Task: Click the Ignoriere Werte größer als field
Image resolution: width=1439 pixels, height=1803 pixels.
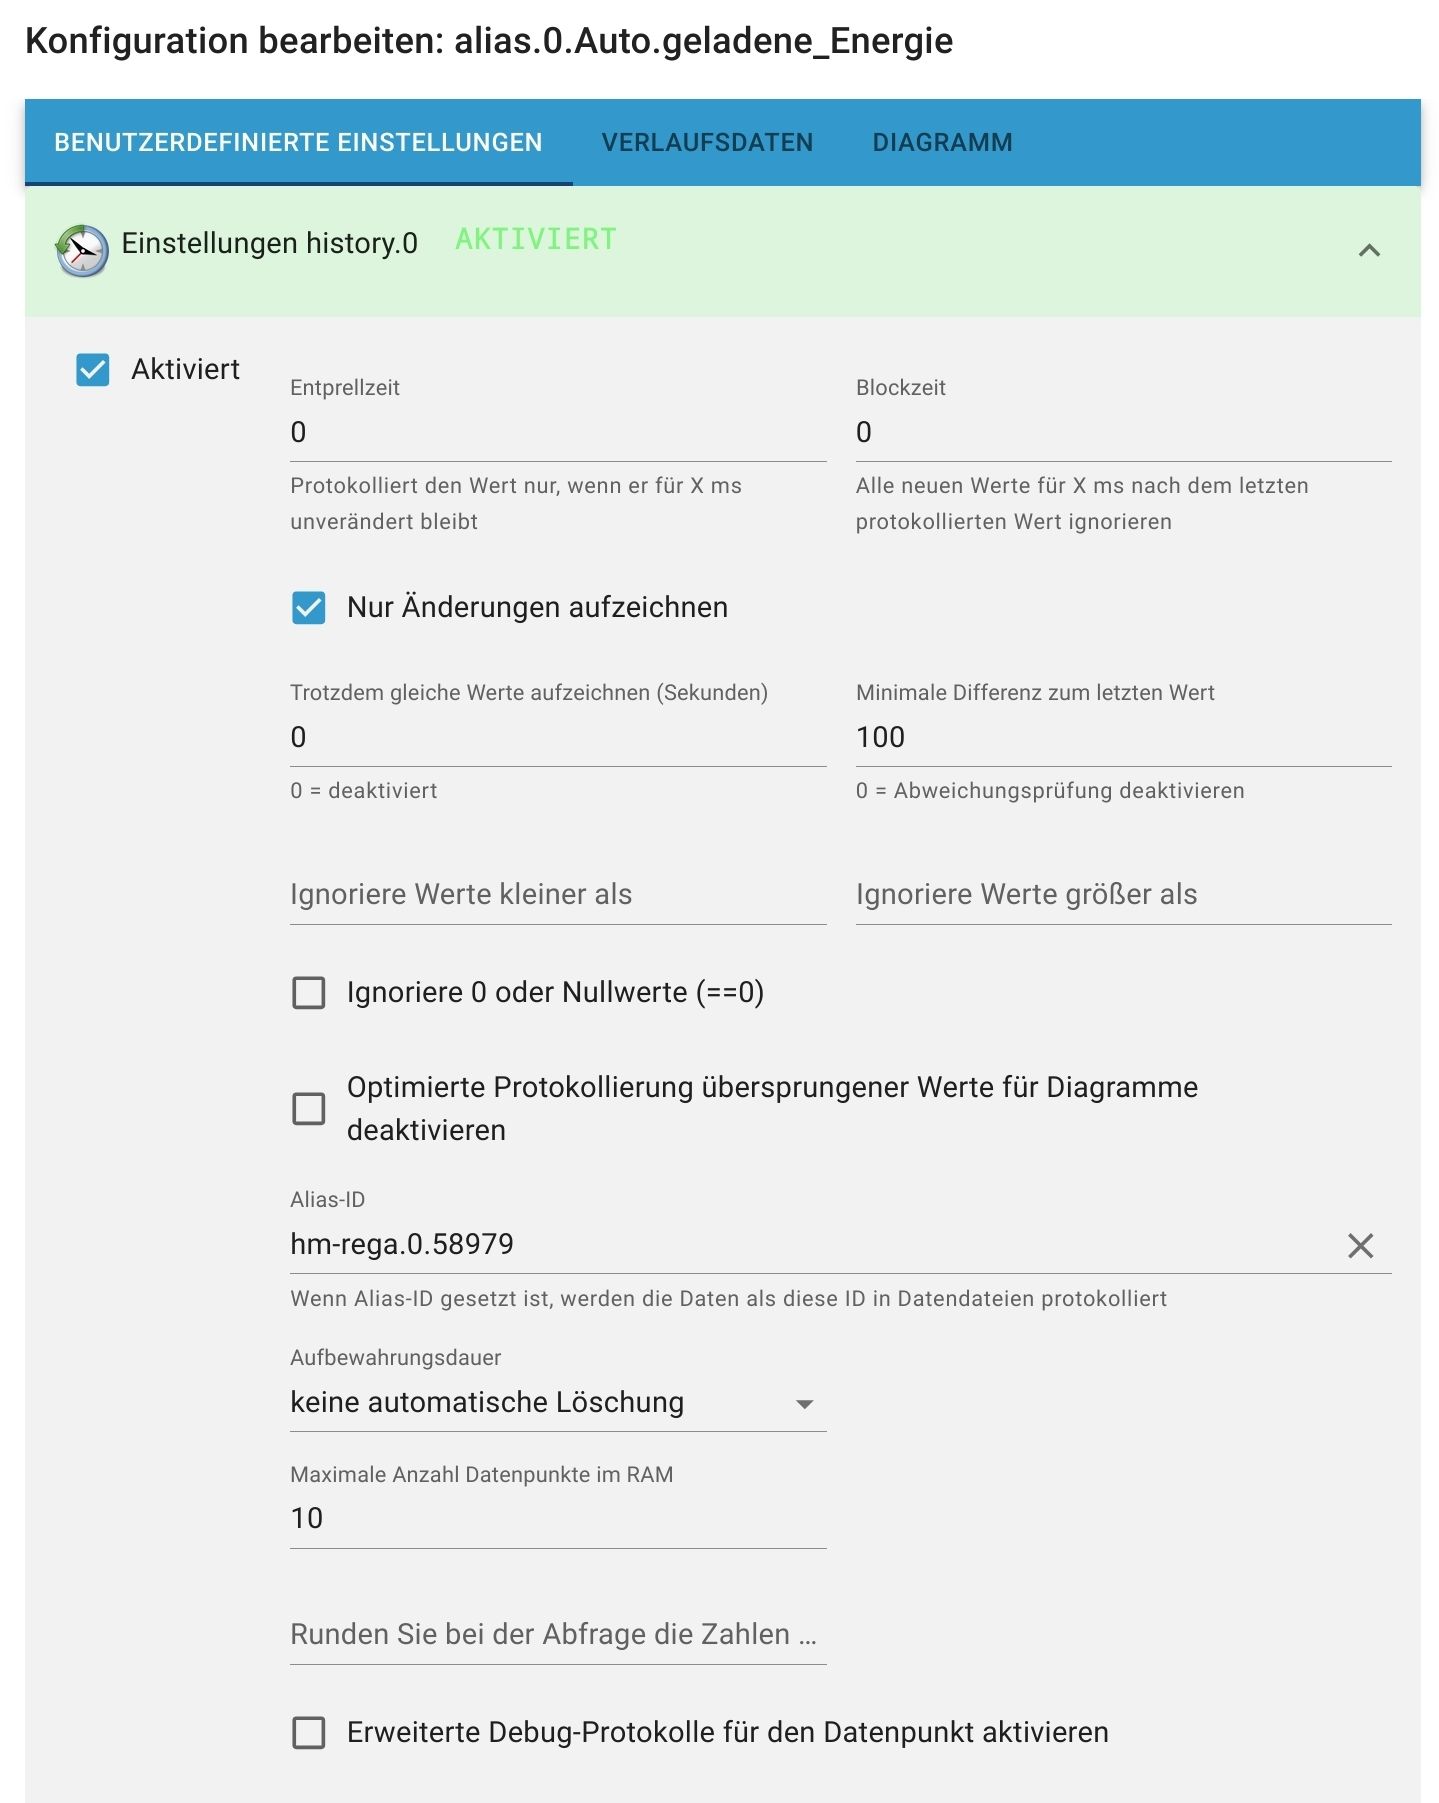Action: tap(1122, 895)
